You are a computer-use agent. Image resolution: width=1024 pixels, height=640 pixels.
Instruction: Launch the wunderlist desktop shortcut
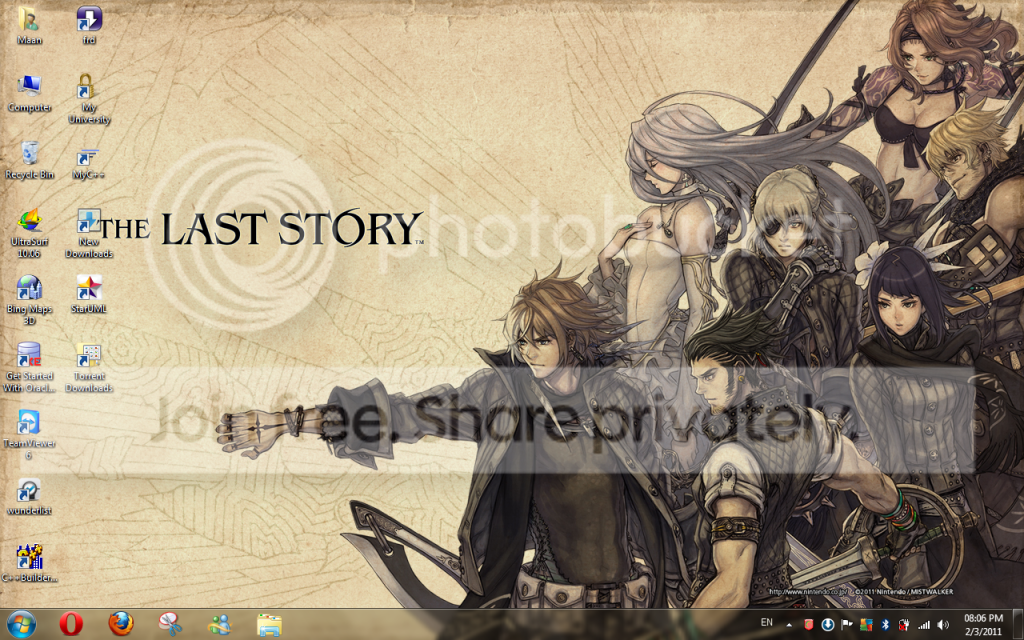click(x=29, y=496)
